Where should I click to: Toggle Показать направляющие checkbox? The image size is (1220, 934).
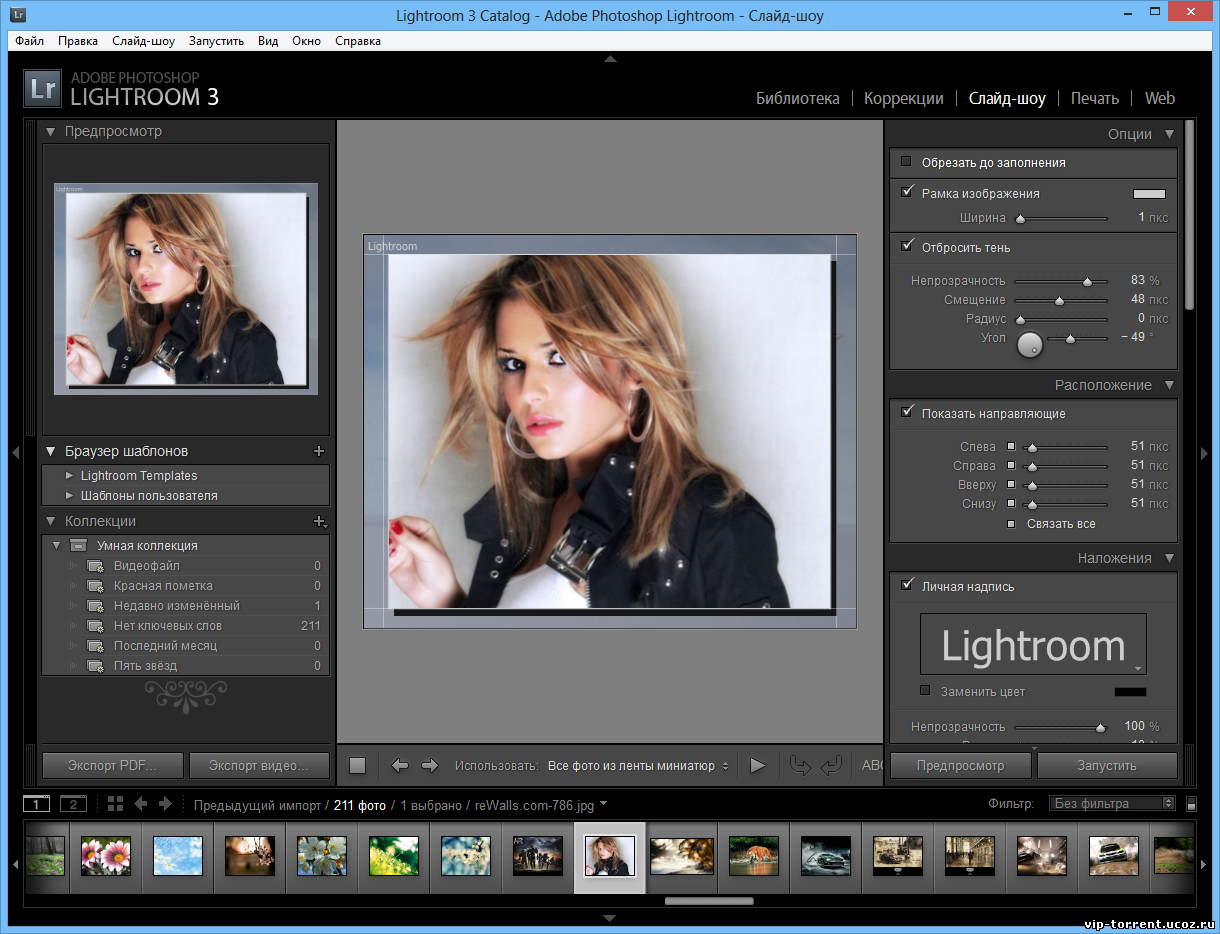907,412
